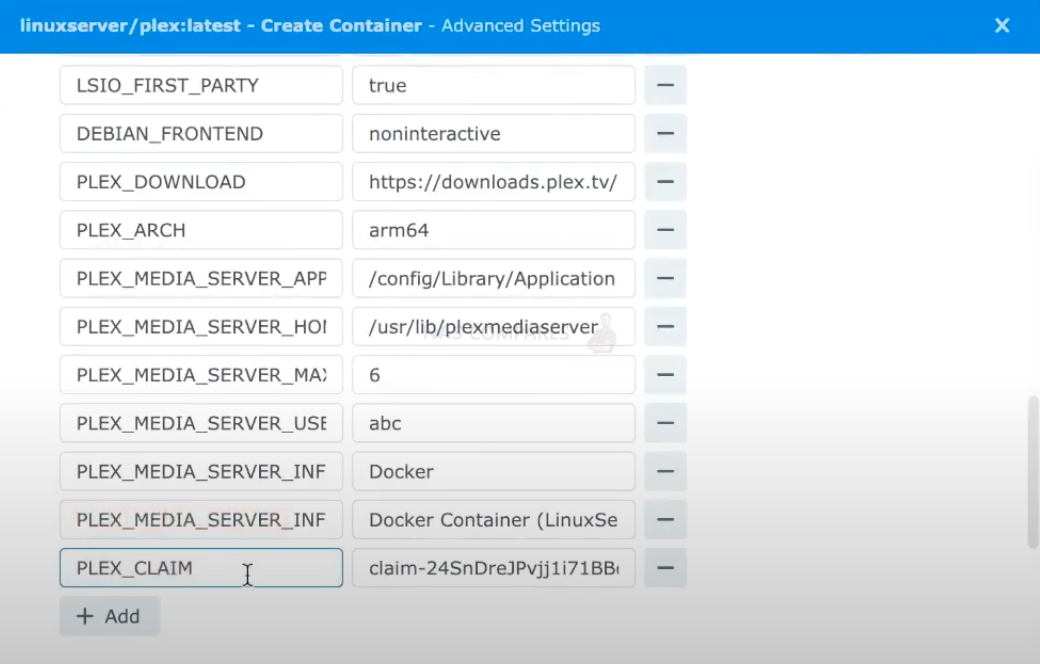Select the LSIO_FIRST_PARTY name field
The height and width of the screenshot is (664, 1040).
point(201,85)
